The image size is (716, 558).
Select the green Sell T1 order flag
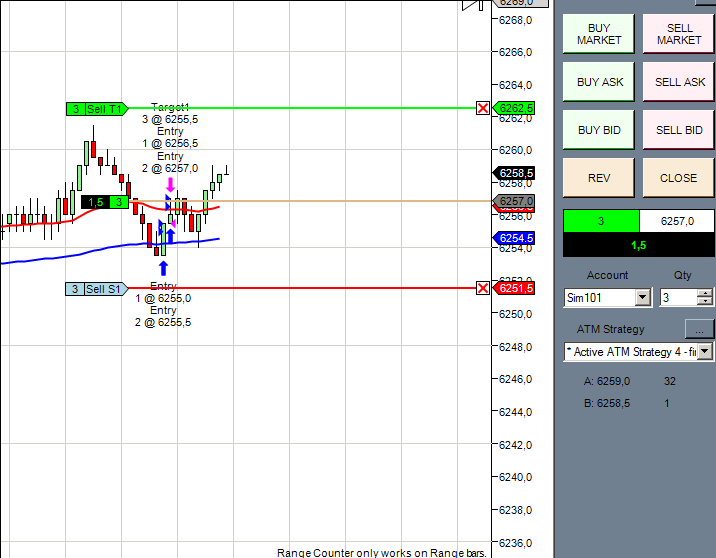click(x=97, y=109)
